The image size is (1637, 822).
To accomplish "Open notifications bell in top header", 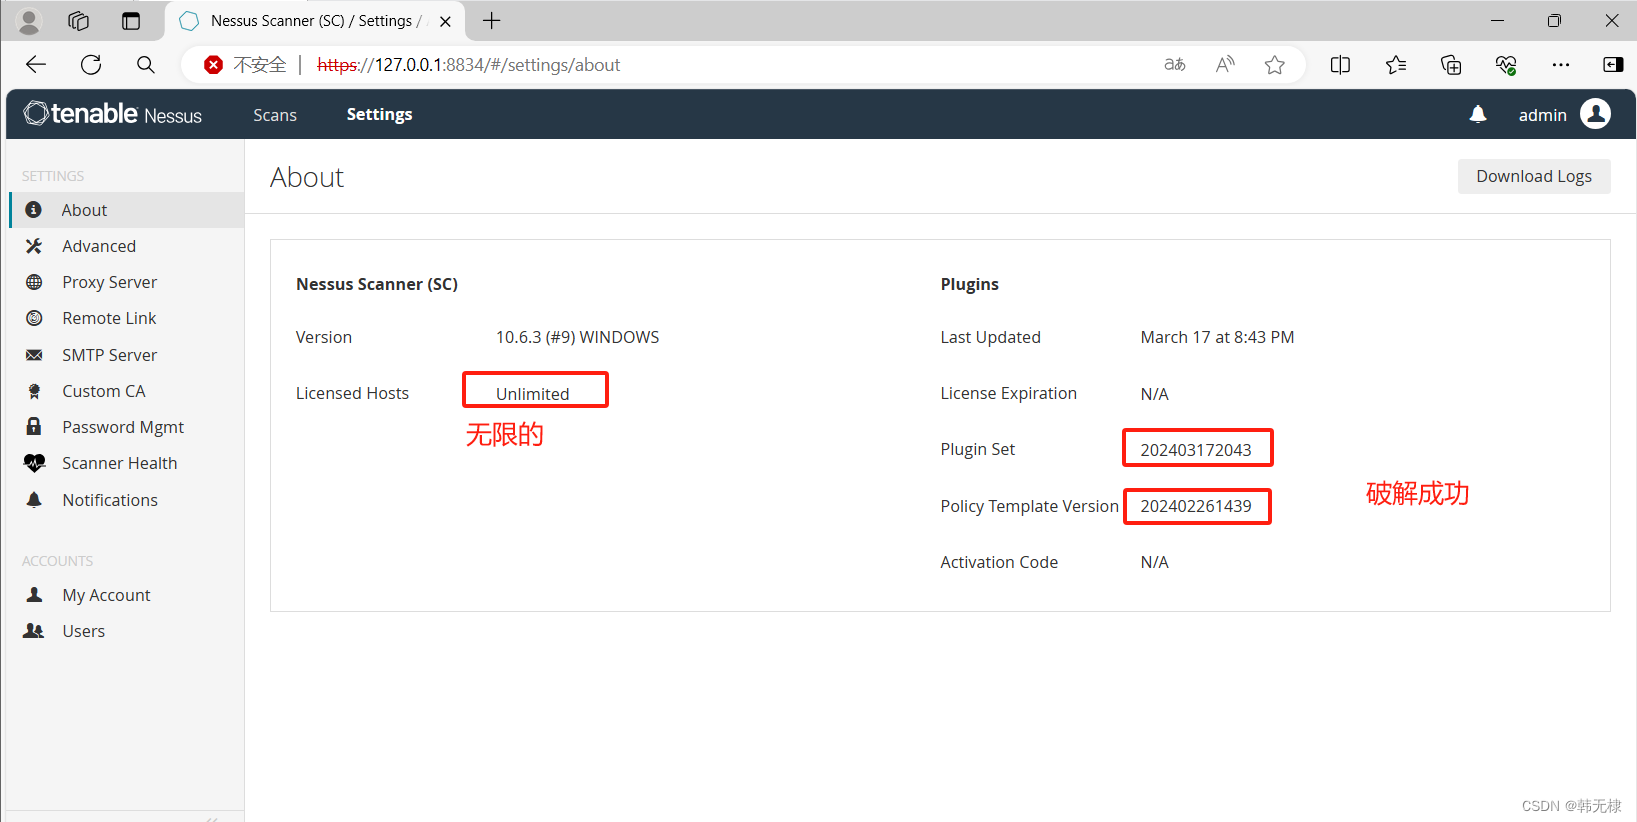I will pyautogui.click(x=1478, y=115).
